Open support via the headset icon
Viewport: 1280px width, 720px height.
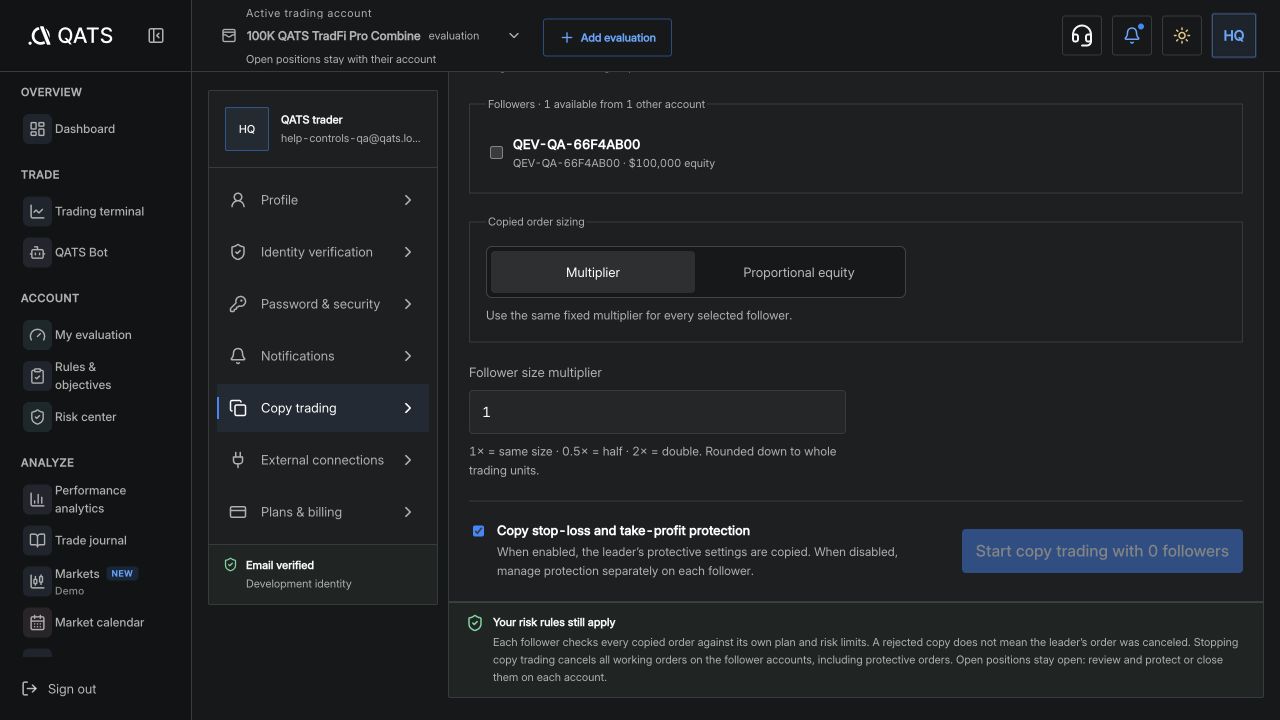[1081, 36]
